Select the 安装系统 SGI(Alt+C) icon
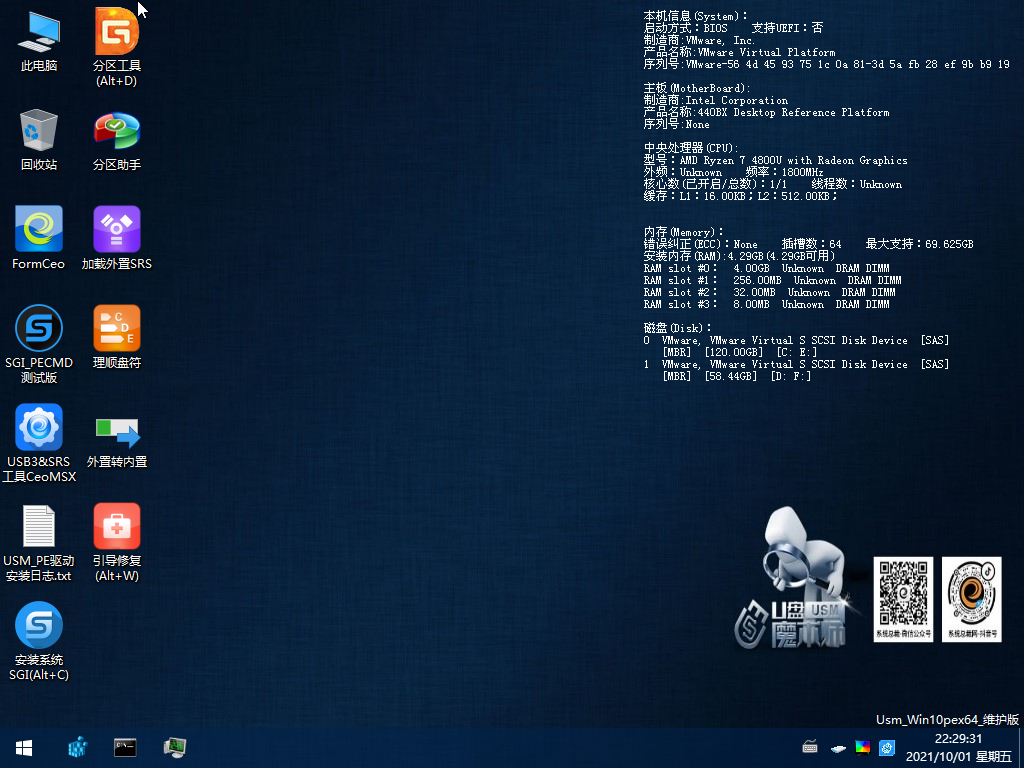 tap(39, 641)
